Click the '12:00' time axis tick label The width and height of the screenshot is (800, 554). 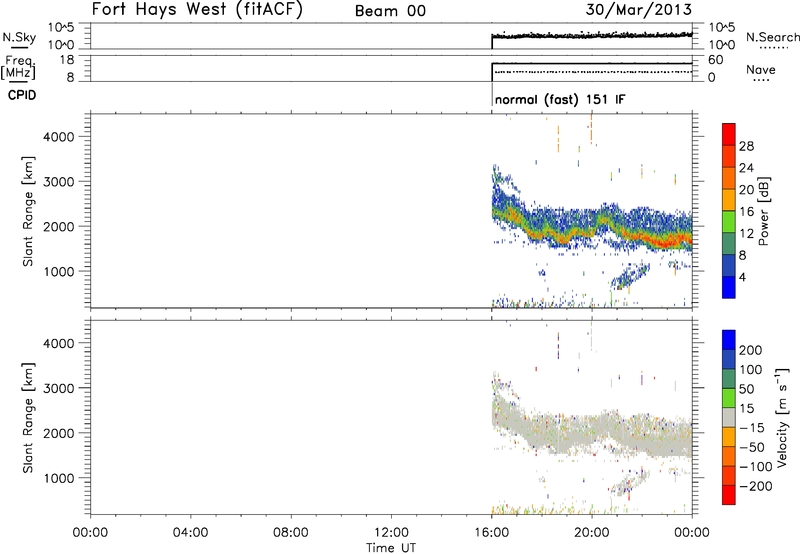[391, 533]
